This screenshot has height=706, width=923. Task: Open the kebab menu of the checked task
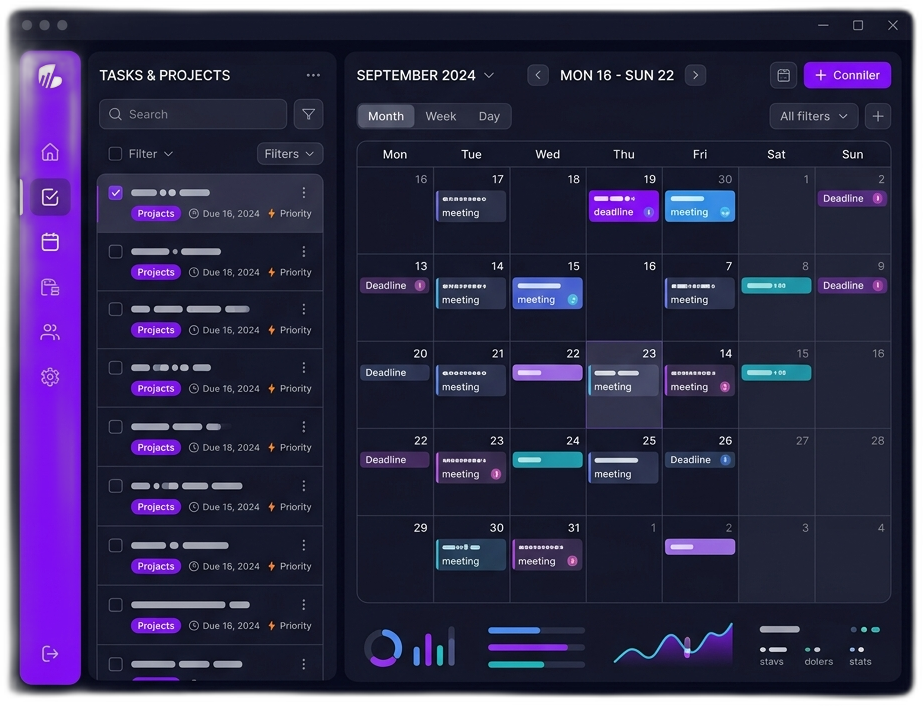[304, 193]
